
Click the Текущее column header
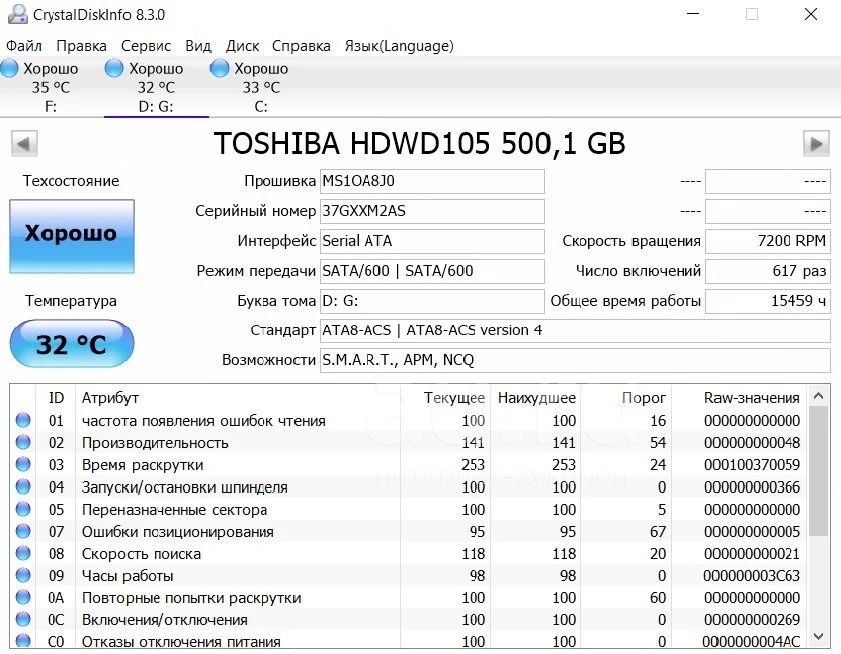(454, 398)
